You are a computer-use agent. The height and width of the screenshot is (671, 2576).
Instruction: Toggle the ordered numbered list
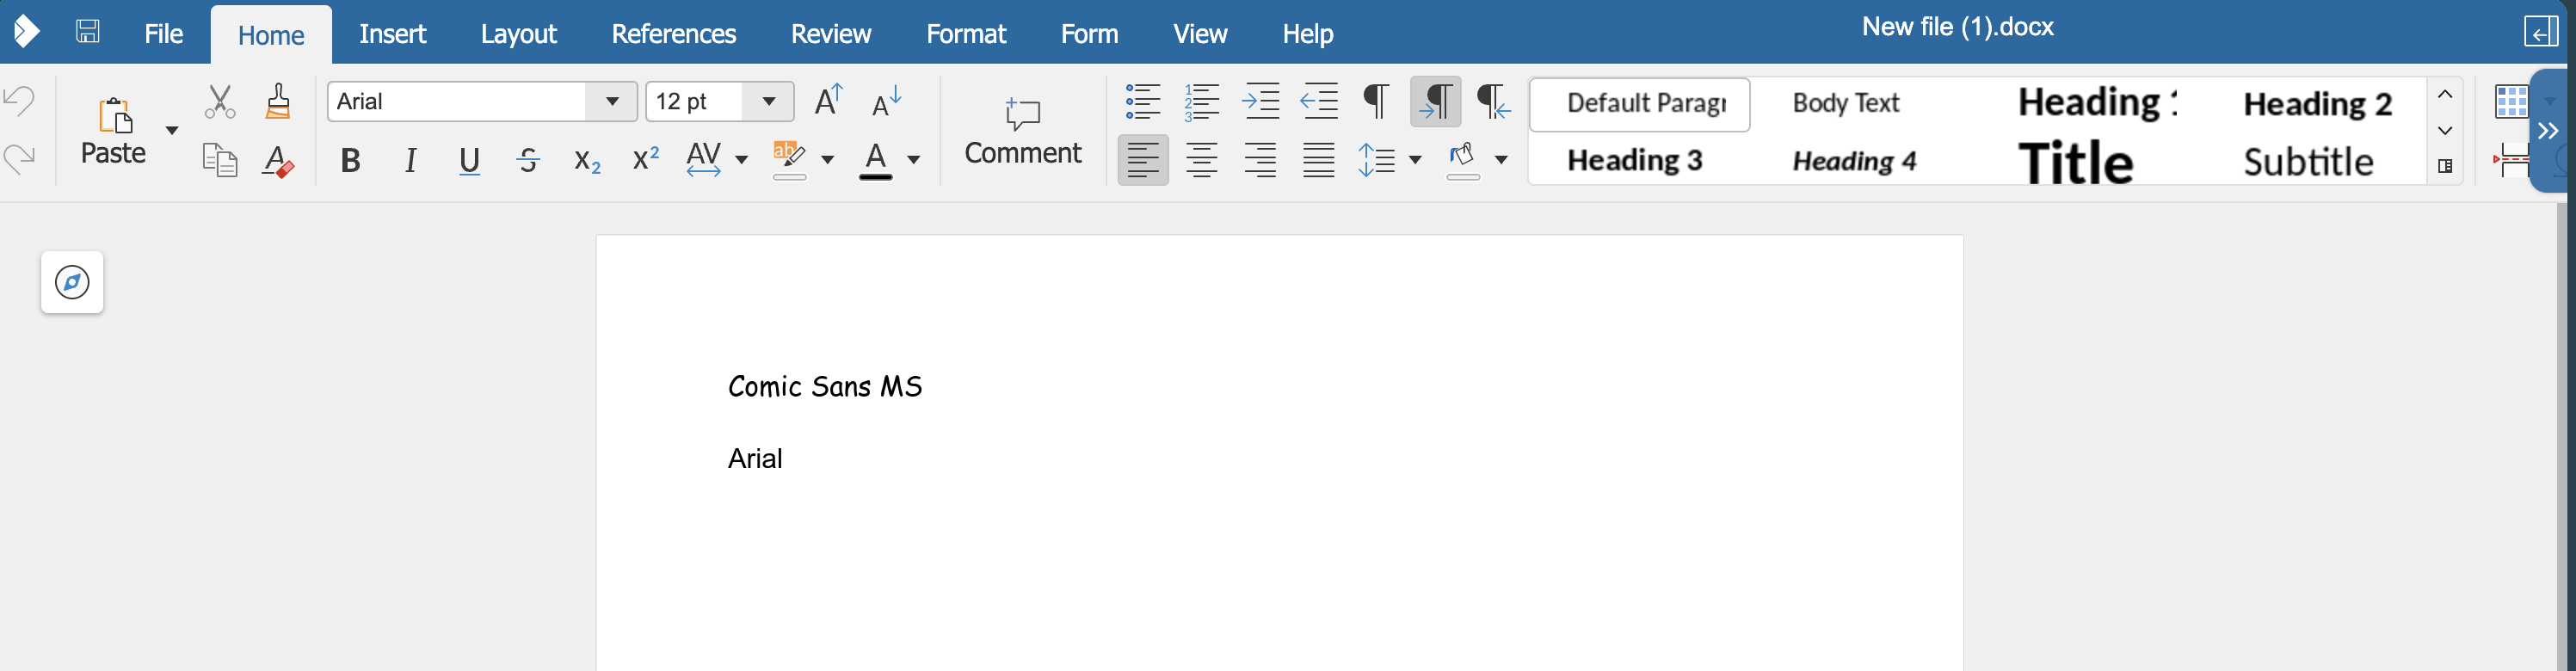[1201, 101]
